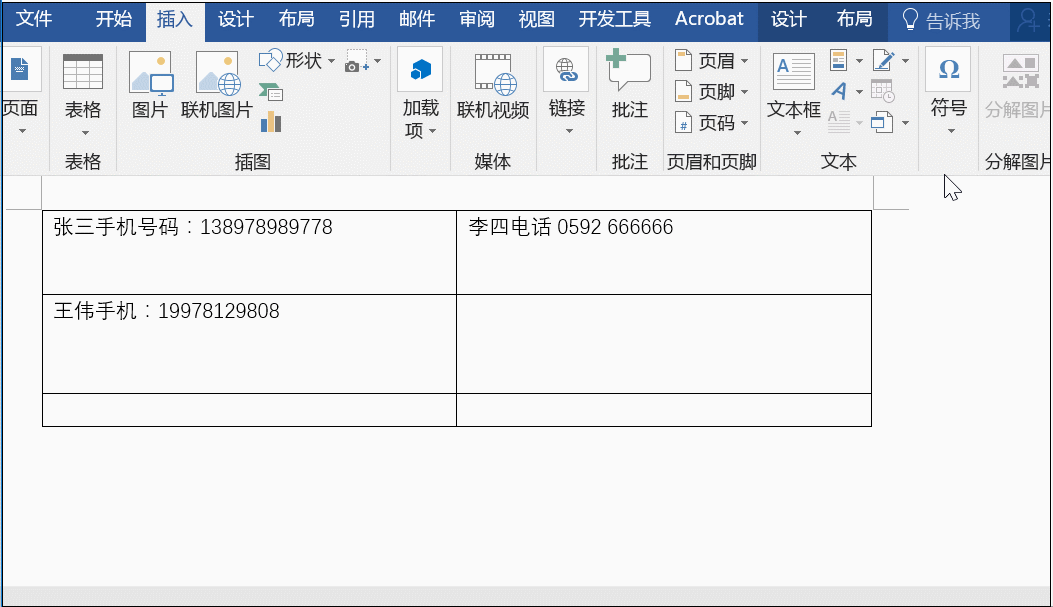Click the cell text 张三手机号码：138978989778
1053x607 pixels.
[x=193, y=227]
